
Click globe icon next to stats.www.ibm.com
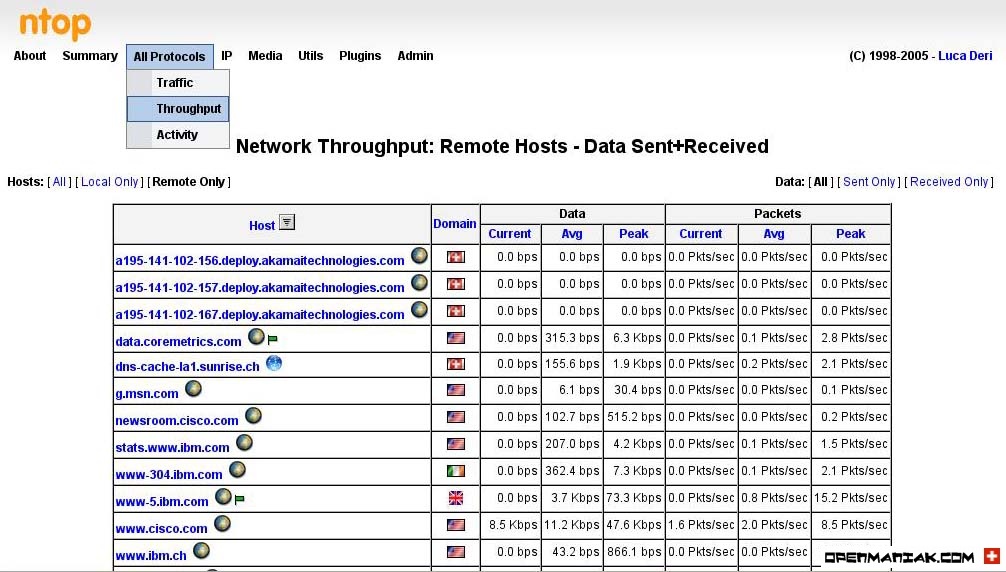244,442
